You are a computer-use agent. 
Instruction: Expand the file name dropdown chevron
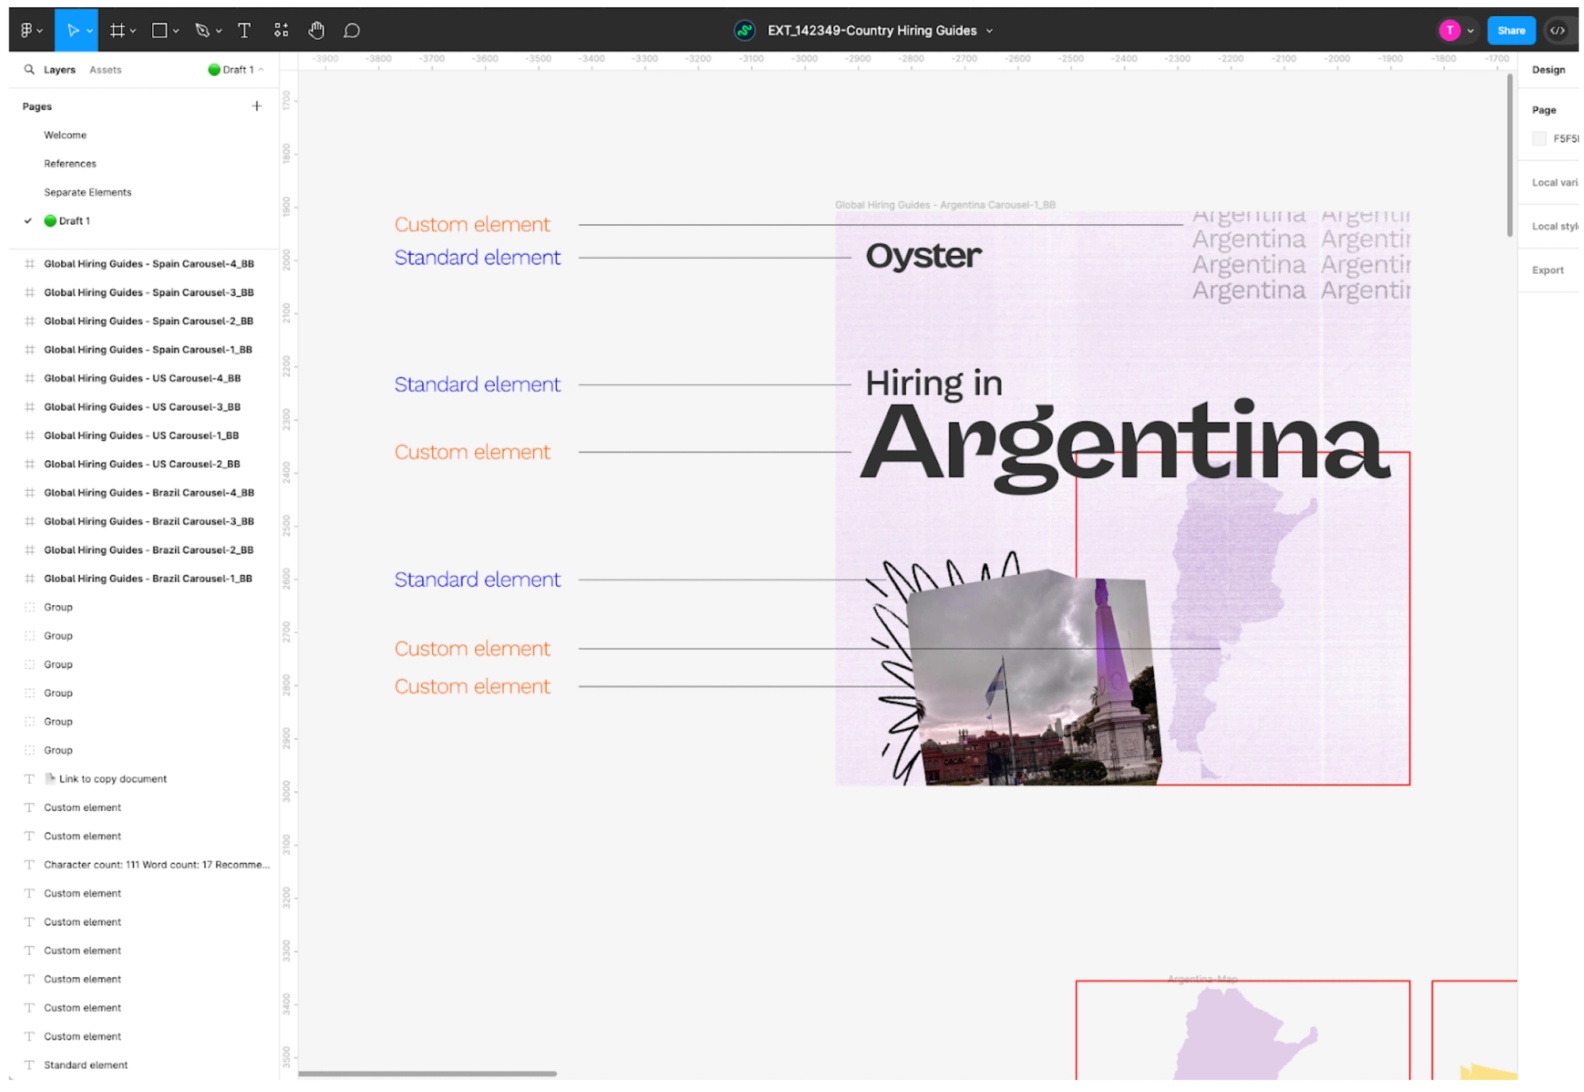point(990,31)
